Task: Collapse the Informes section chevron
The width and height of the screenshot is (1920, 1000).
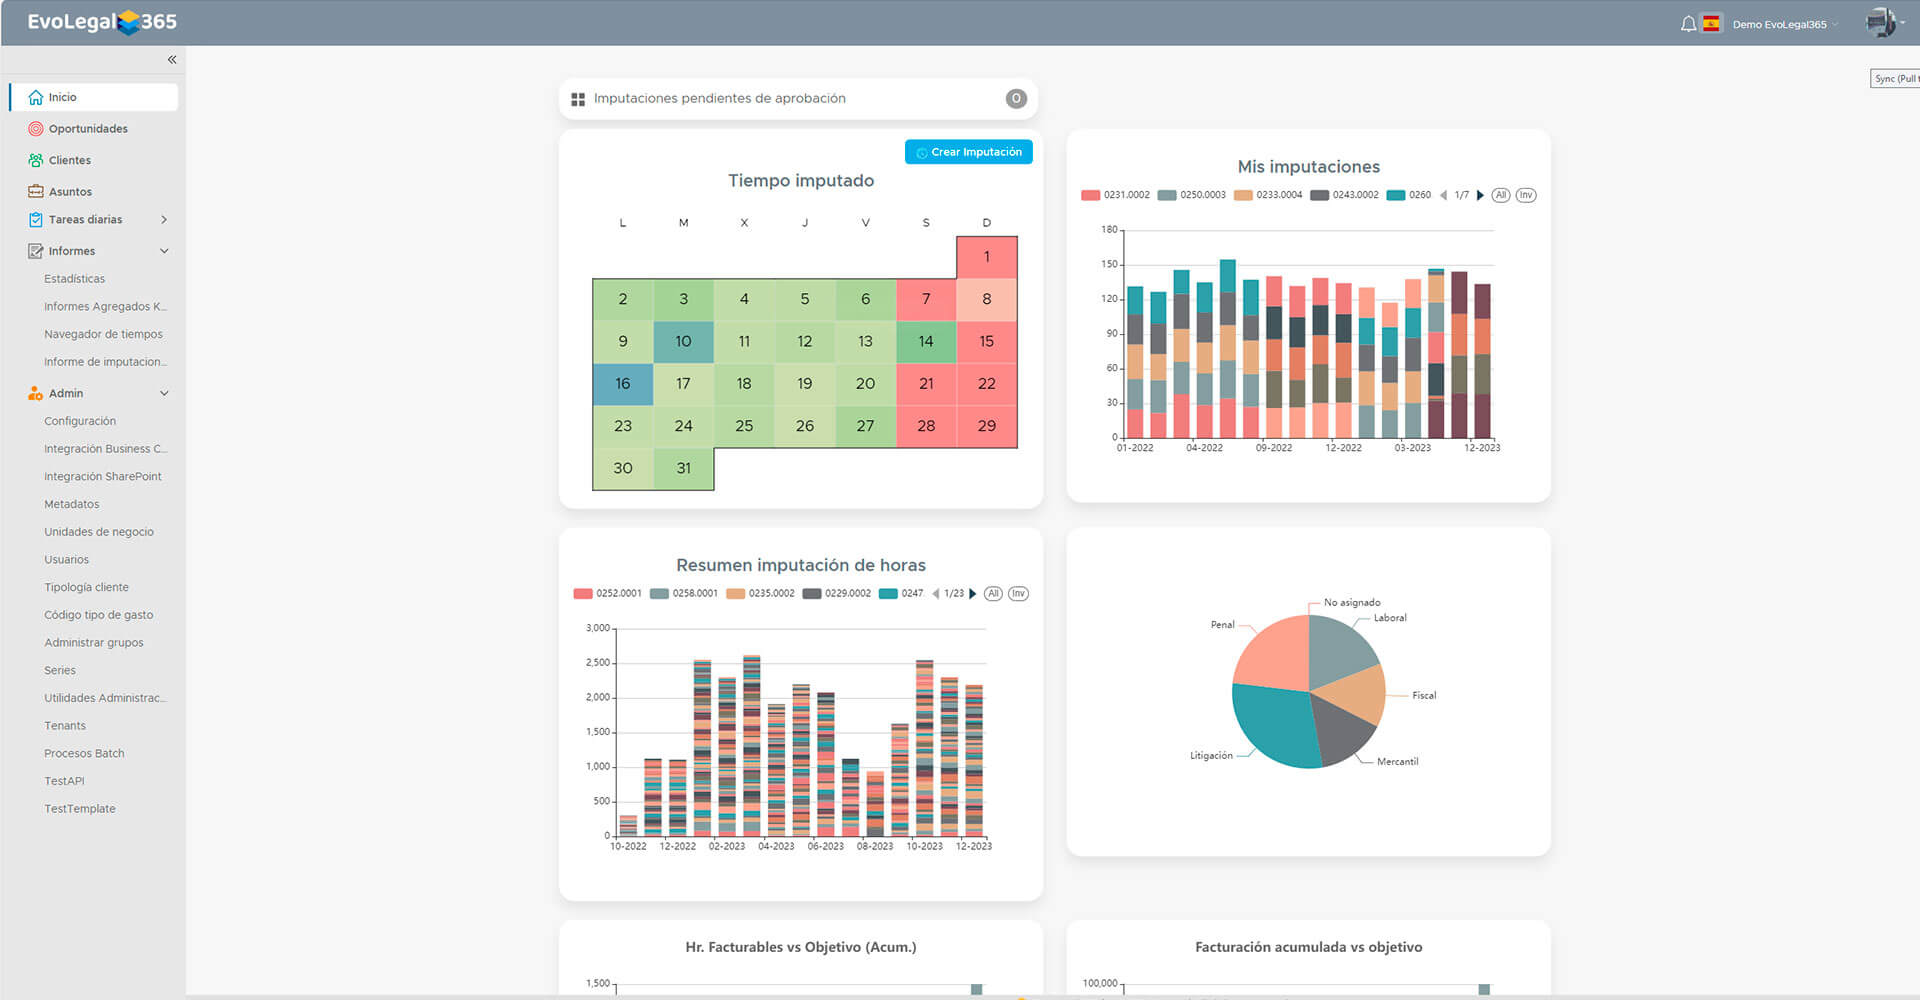Action: pyautogui.click(x=164, y=251)
